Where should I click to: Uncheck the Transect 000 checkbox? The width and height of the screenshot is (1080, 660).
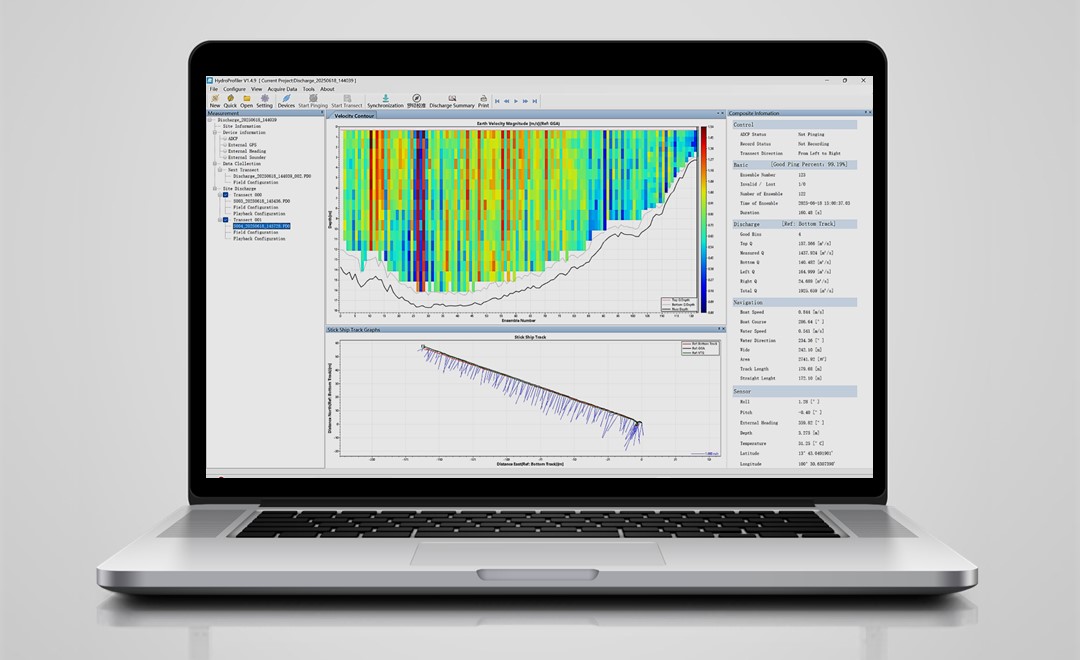(225, 195)
